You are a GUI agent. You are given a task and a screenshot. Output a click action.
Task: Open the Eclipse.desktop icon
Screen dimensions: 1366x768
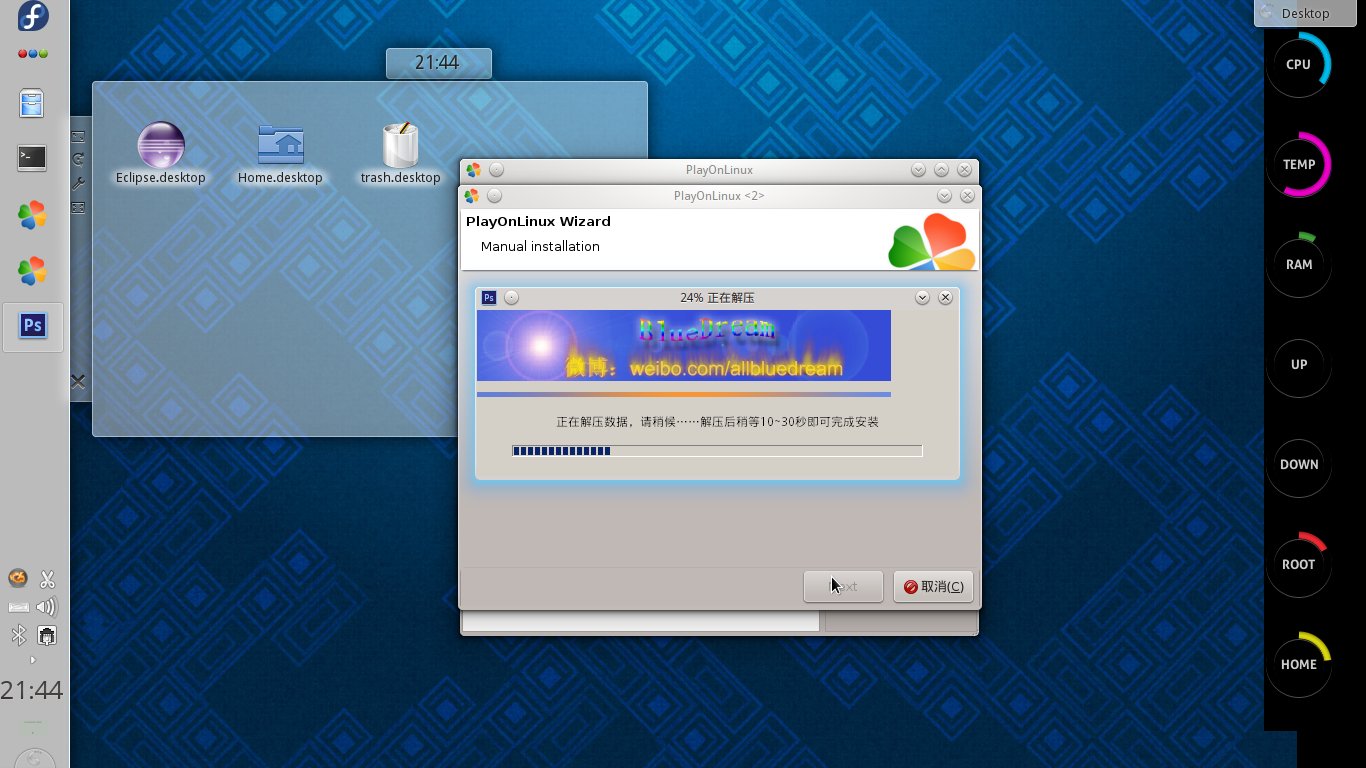[x=161, y=153]
